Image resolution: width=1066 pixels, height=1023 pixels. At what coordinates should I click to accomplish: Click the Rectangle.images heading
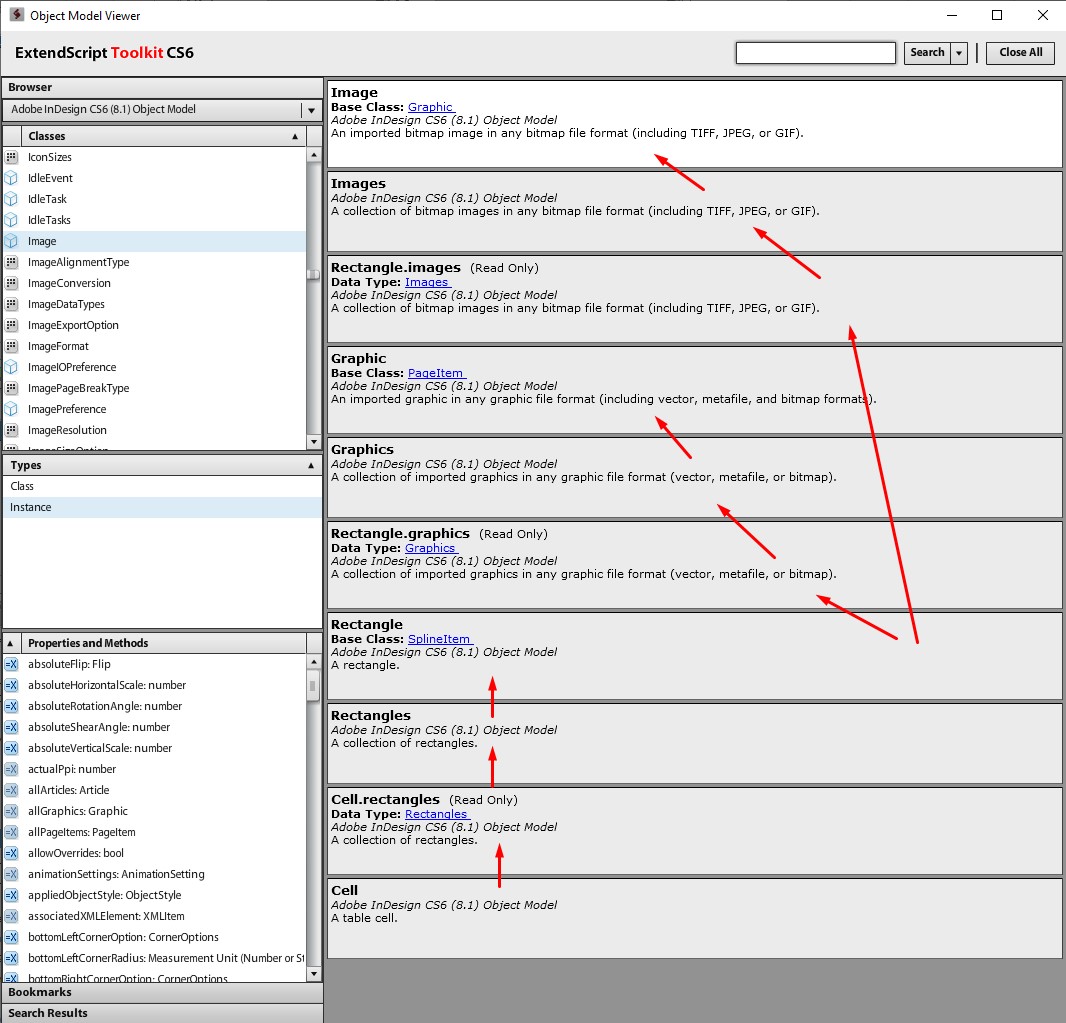click(396, 268)
